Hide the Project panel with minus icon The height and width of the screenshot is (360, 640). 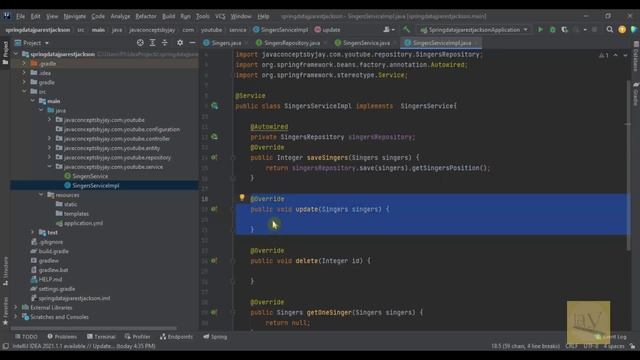tap(192, 42)
